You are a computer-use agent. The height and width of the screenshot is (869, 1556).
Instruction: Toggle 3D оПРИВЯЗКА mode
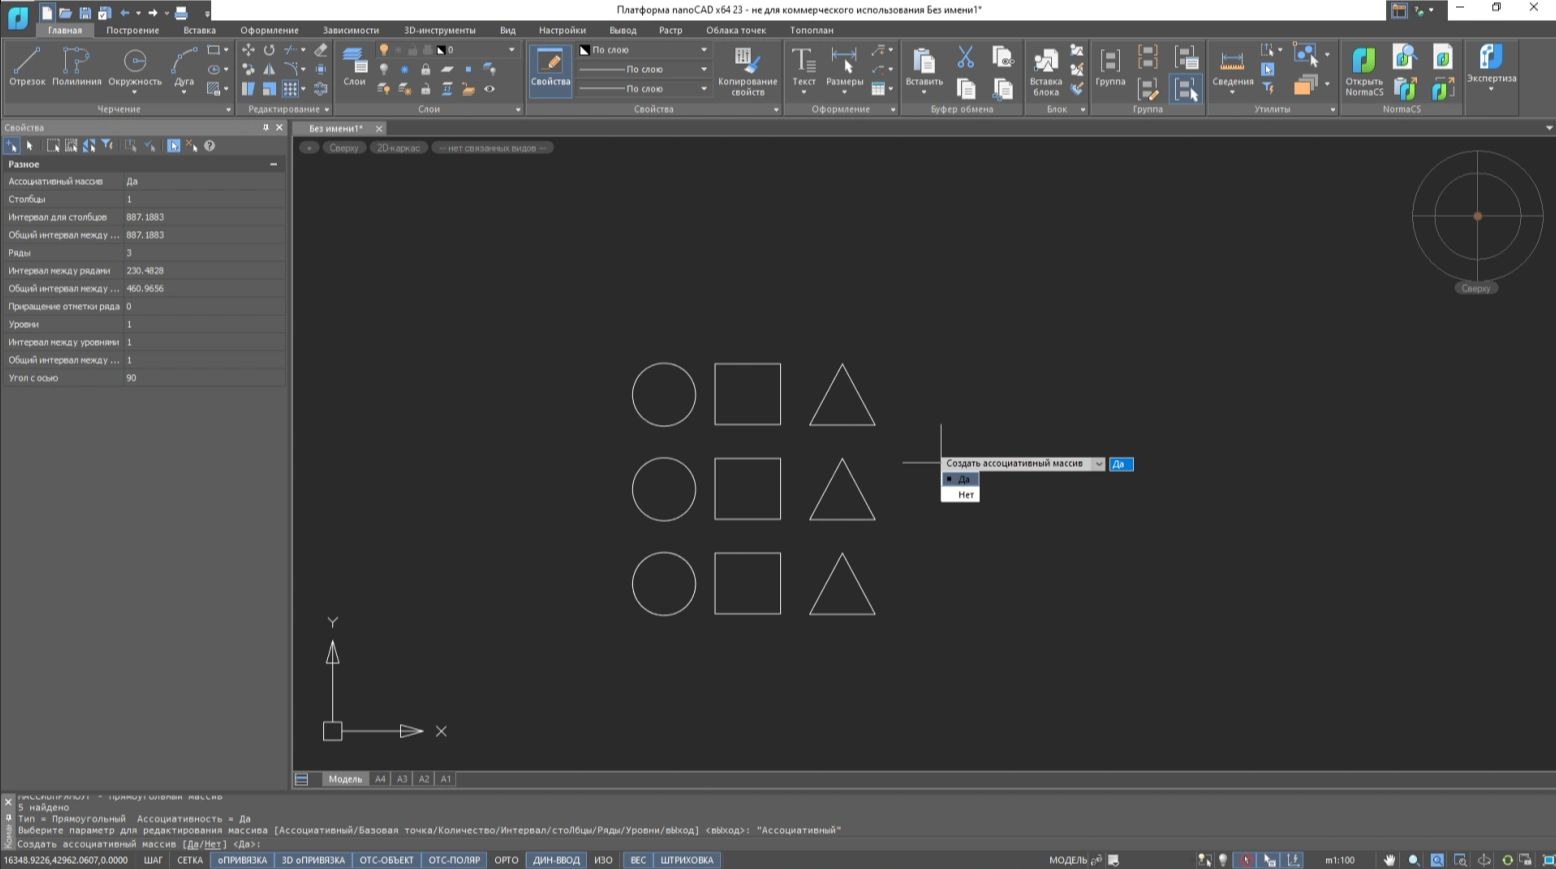pyautogui.click(x=313, y=860)
